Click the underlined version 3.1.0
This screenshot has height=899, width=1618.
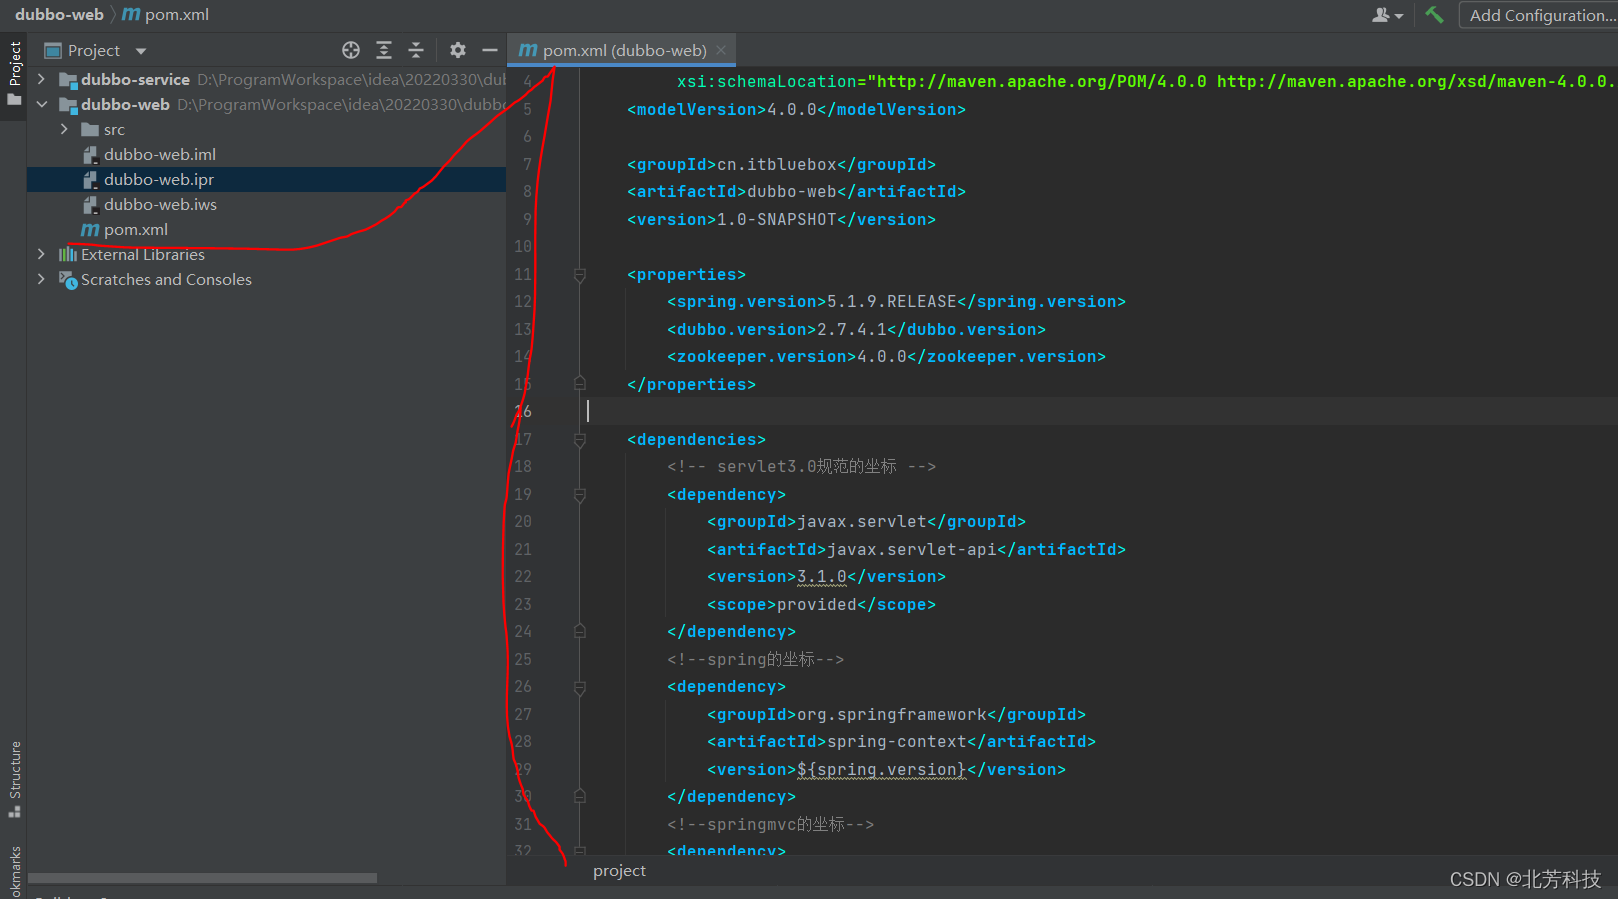(821, 577)
